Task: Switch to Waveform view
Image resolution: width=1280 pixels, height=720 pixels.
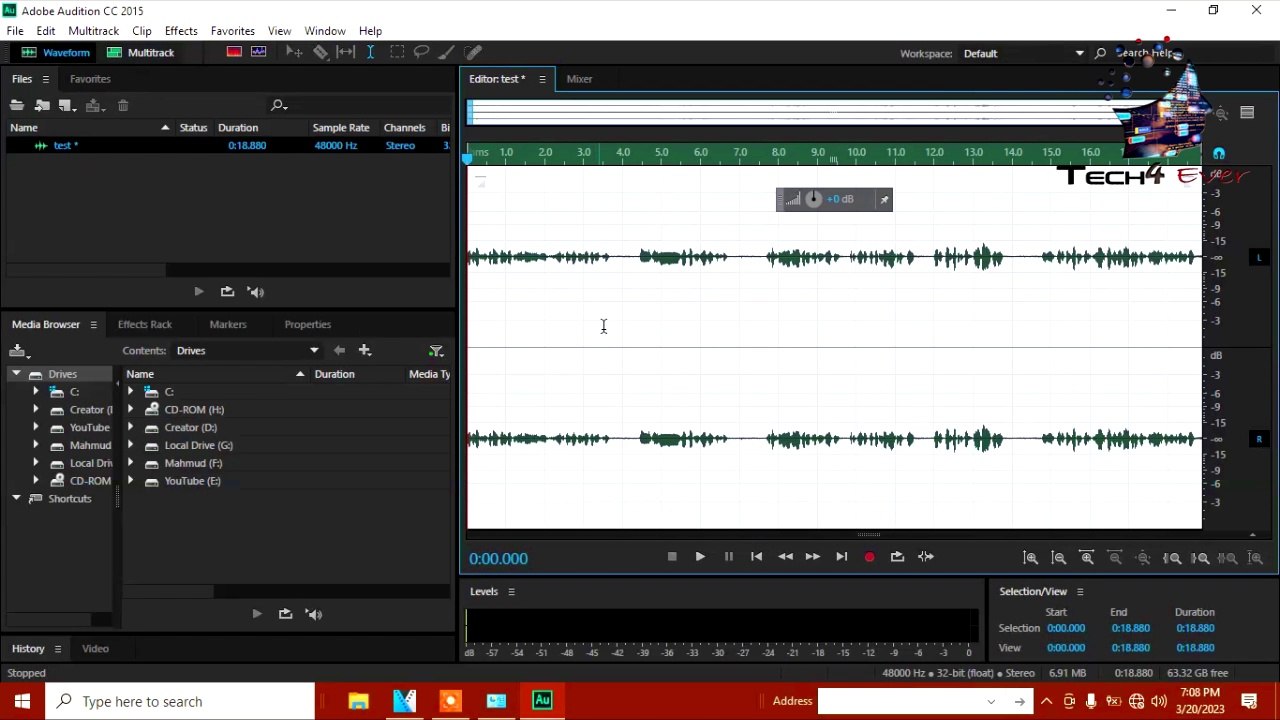Action: pos(56,52)
